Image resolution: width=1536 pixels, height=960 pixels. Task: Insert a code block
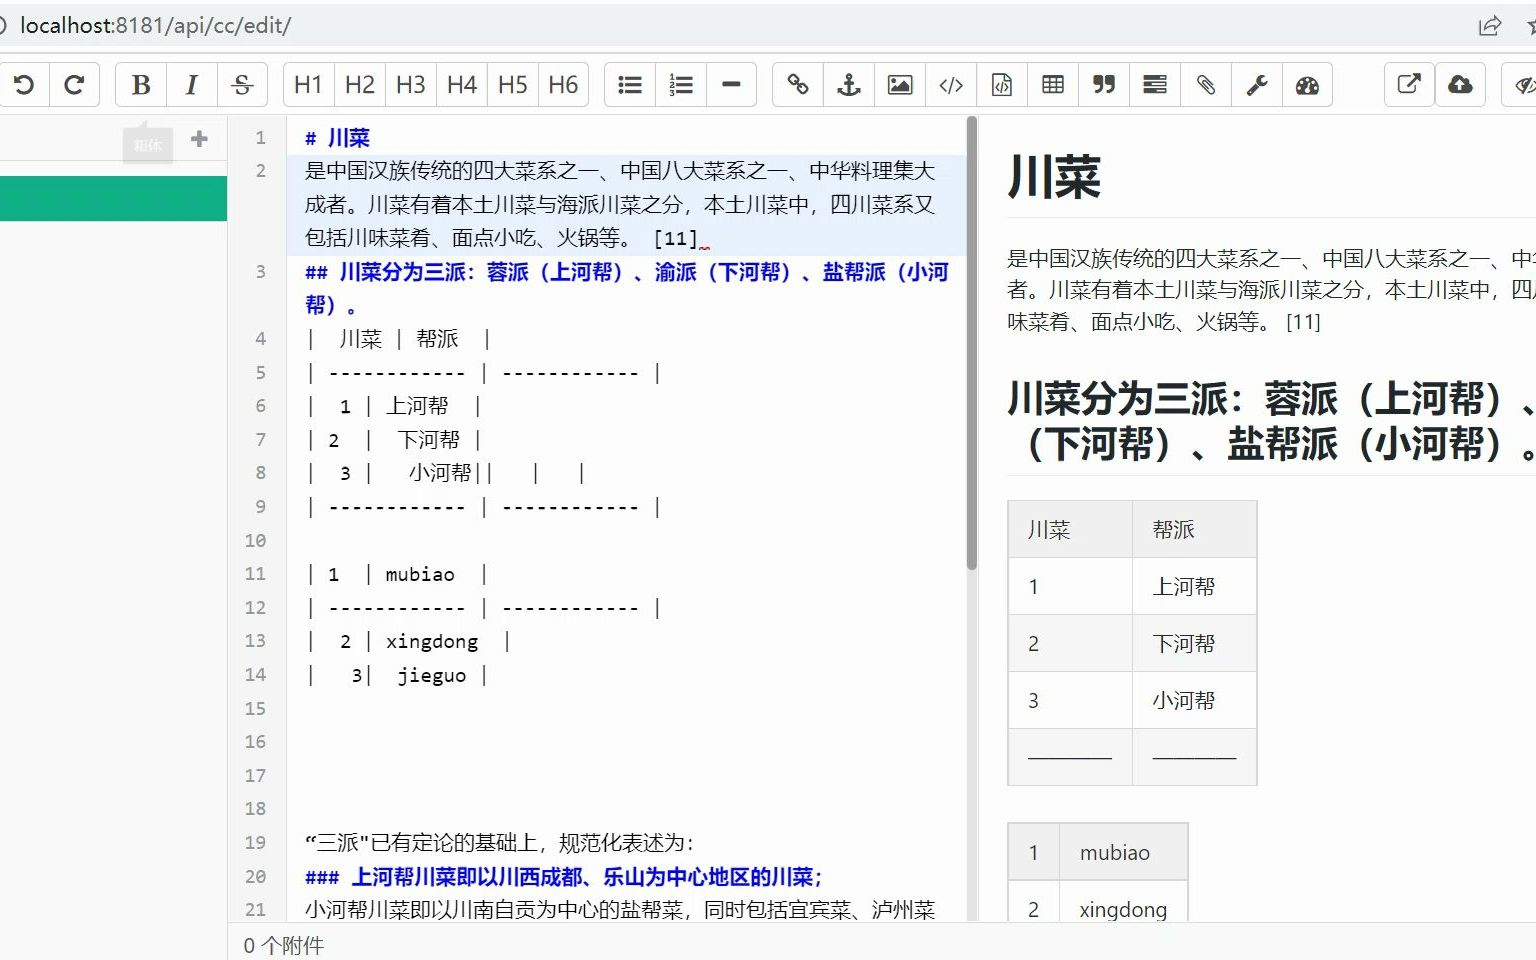[x=1002, y=85]
